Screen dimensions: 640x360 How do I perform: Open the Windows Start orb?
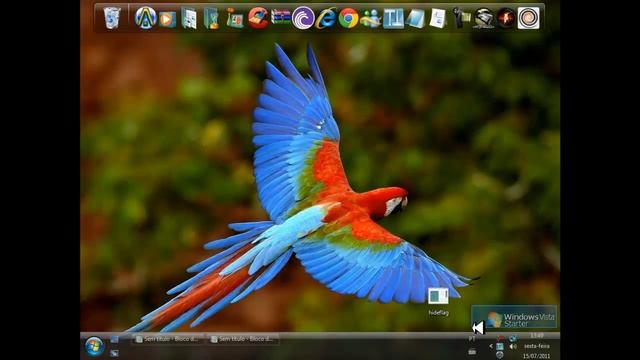point(94,347)
